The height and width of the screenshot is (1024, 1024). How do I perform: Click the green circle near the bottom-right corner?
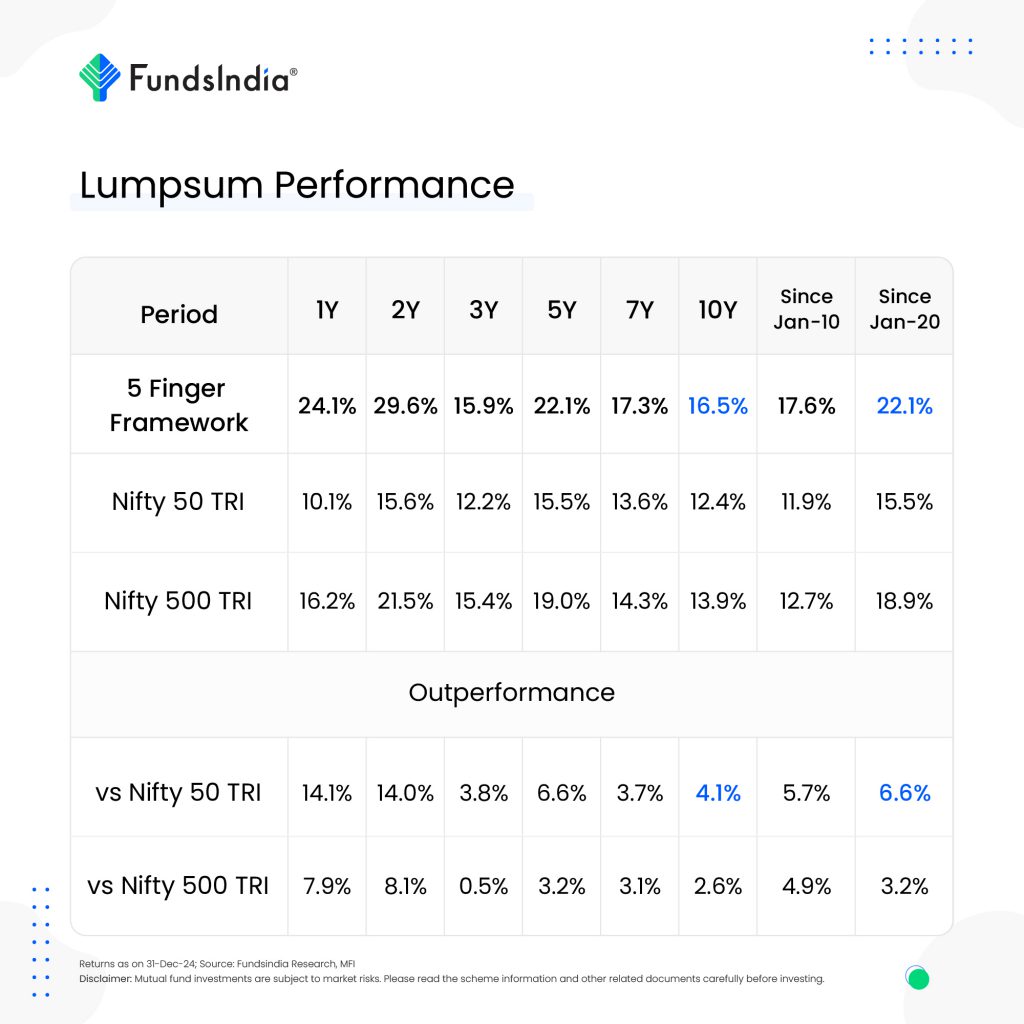click(x=917, y=977)
